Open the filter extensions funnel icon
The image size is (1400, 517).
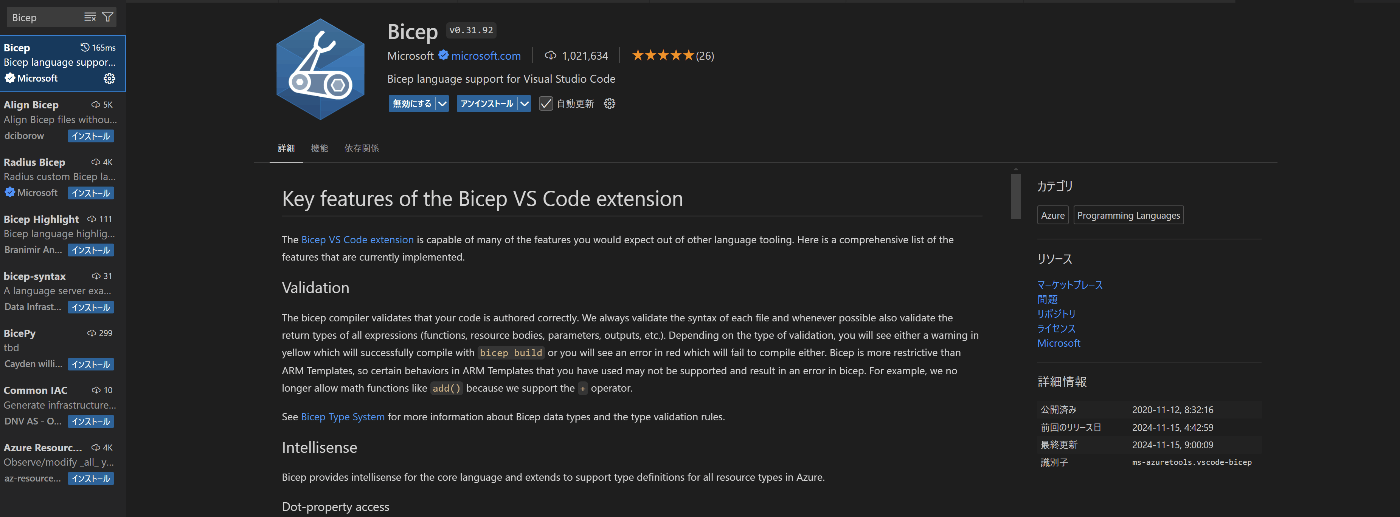[108, 17]
